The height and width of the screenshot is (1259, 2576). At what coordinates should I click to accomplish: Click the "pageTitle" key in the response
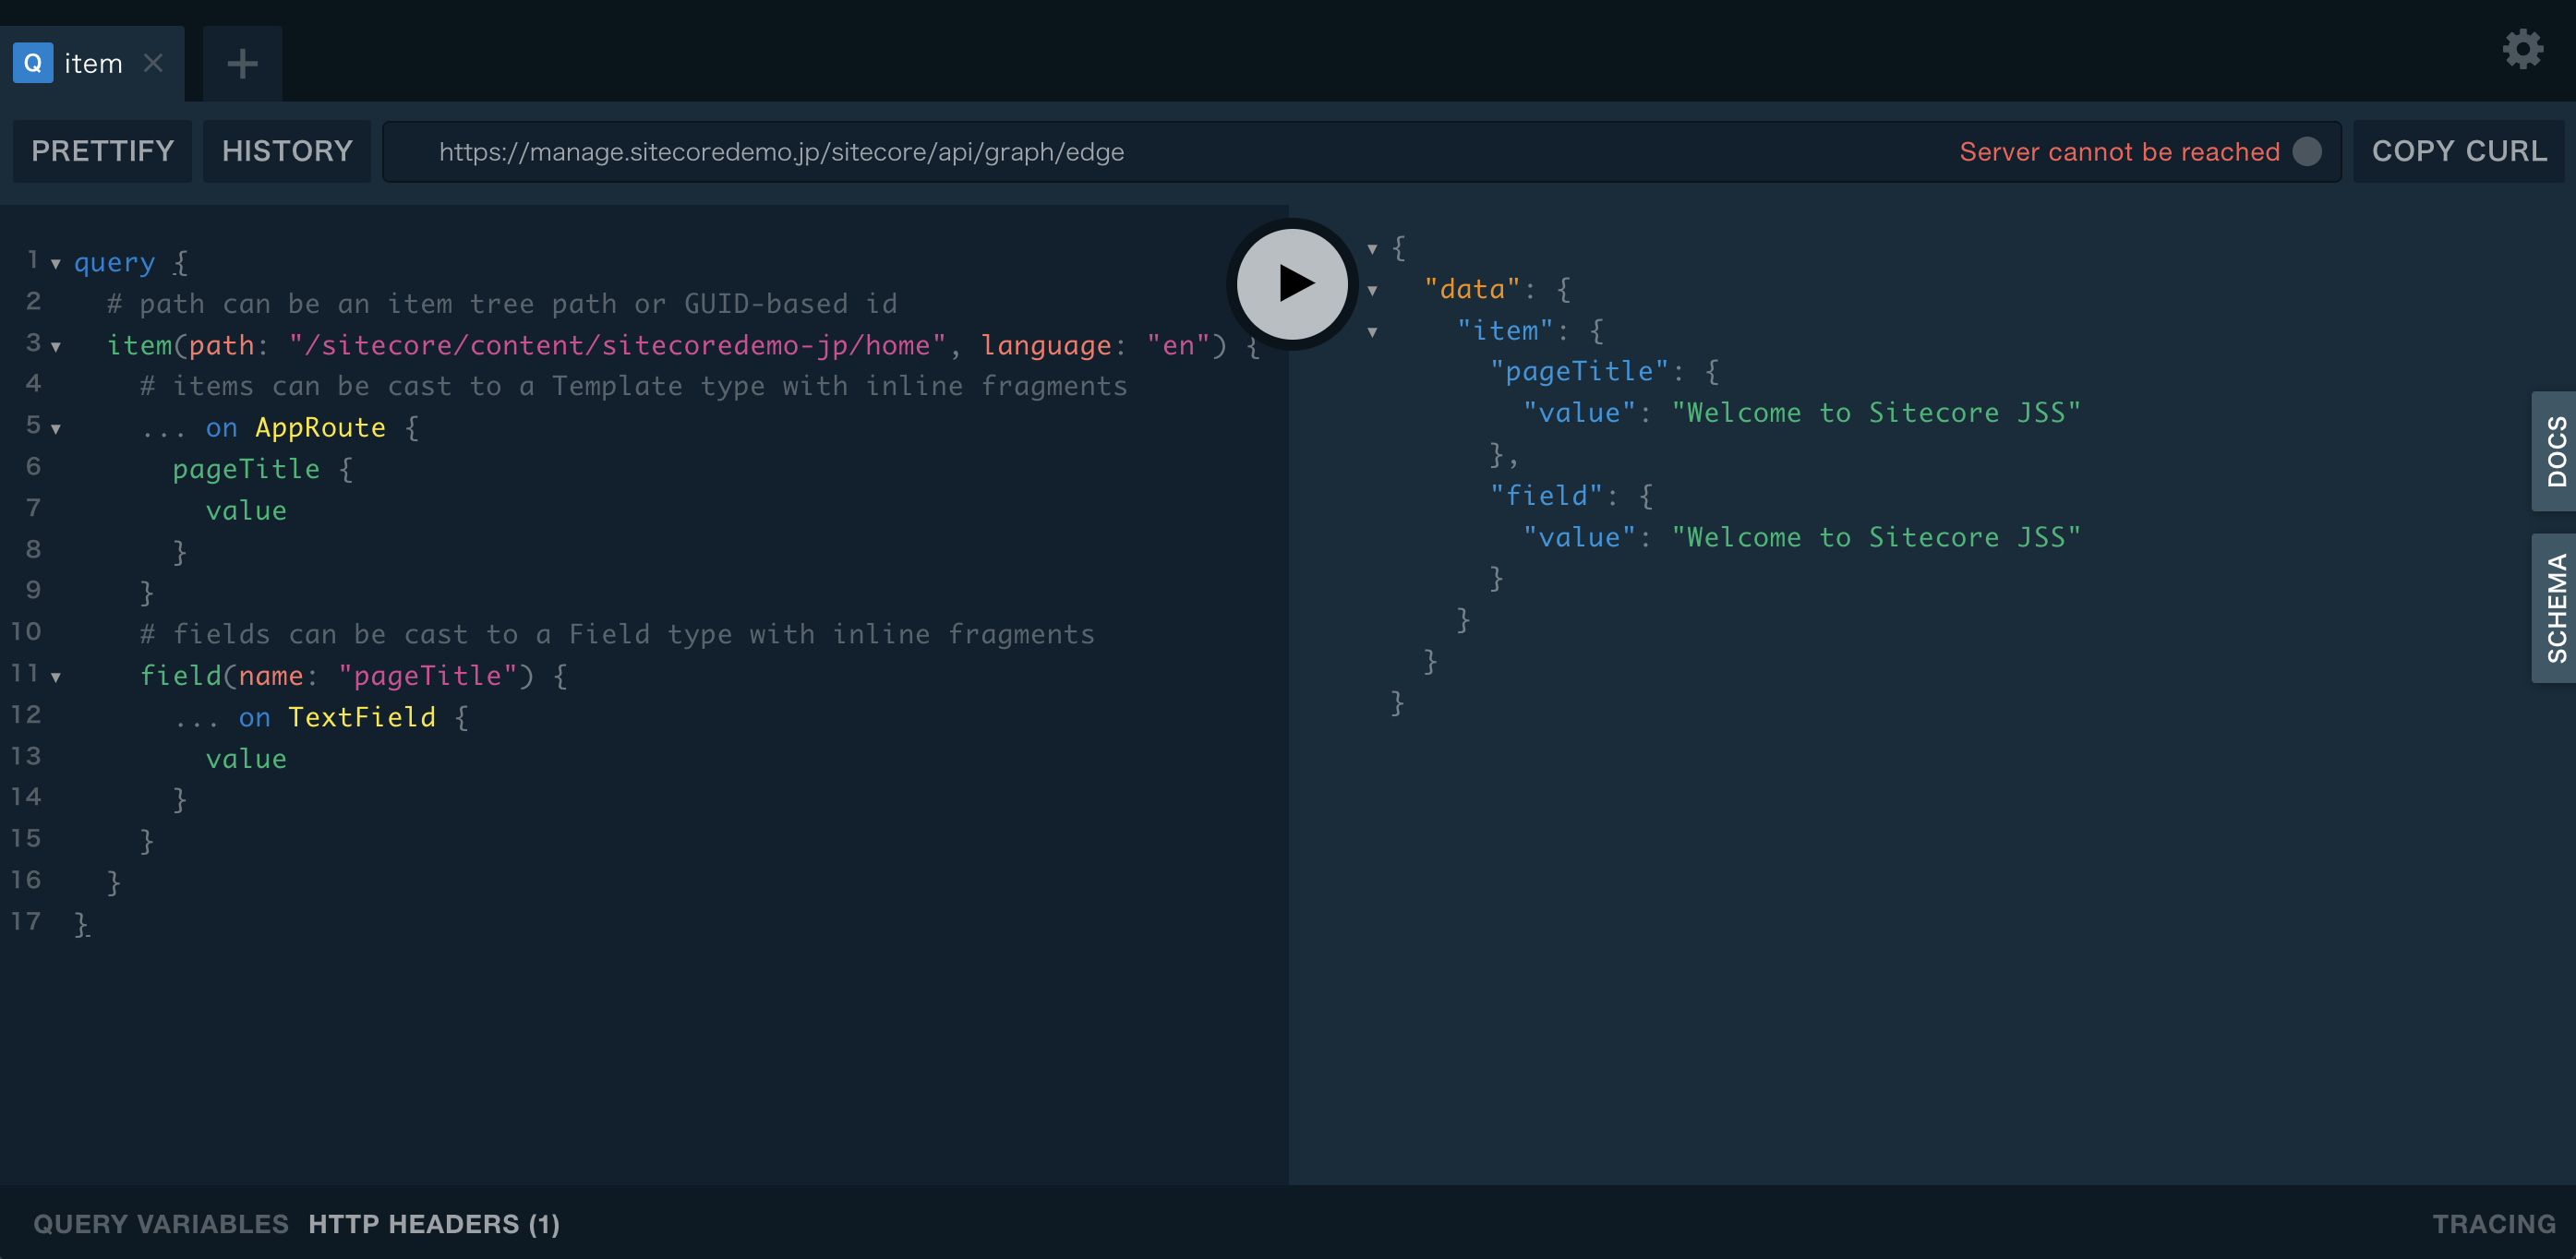[1579, 372]
